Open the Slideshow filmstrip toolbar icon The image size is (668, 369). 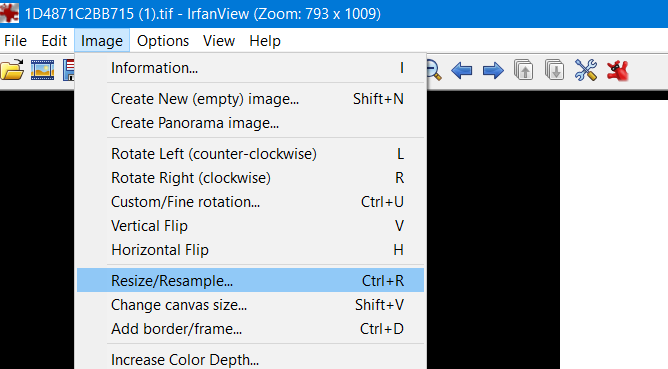point(42,70)
